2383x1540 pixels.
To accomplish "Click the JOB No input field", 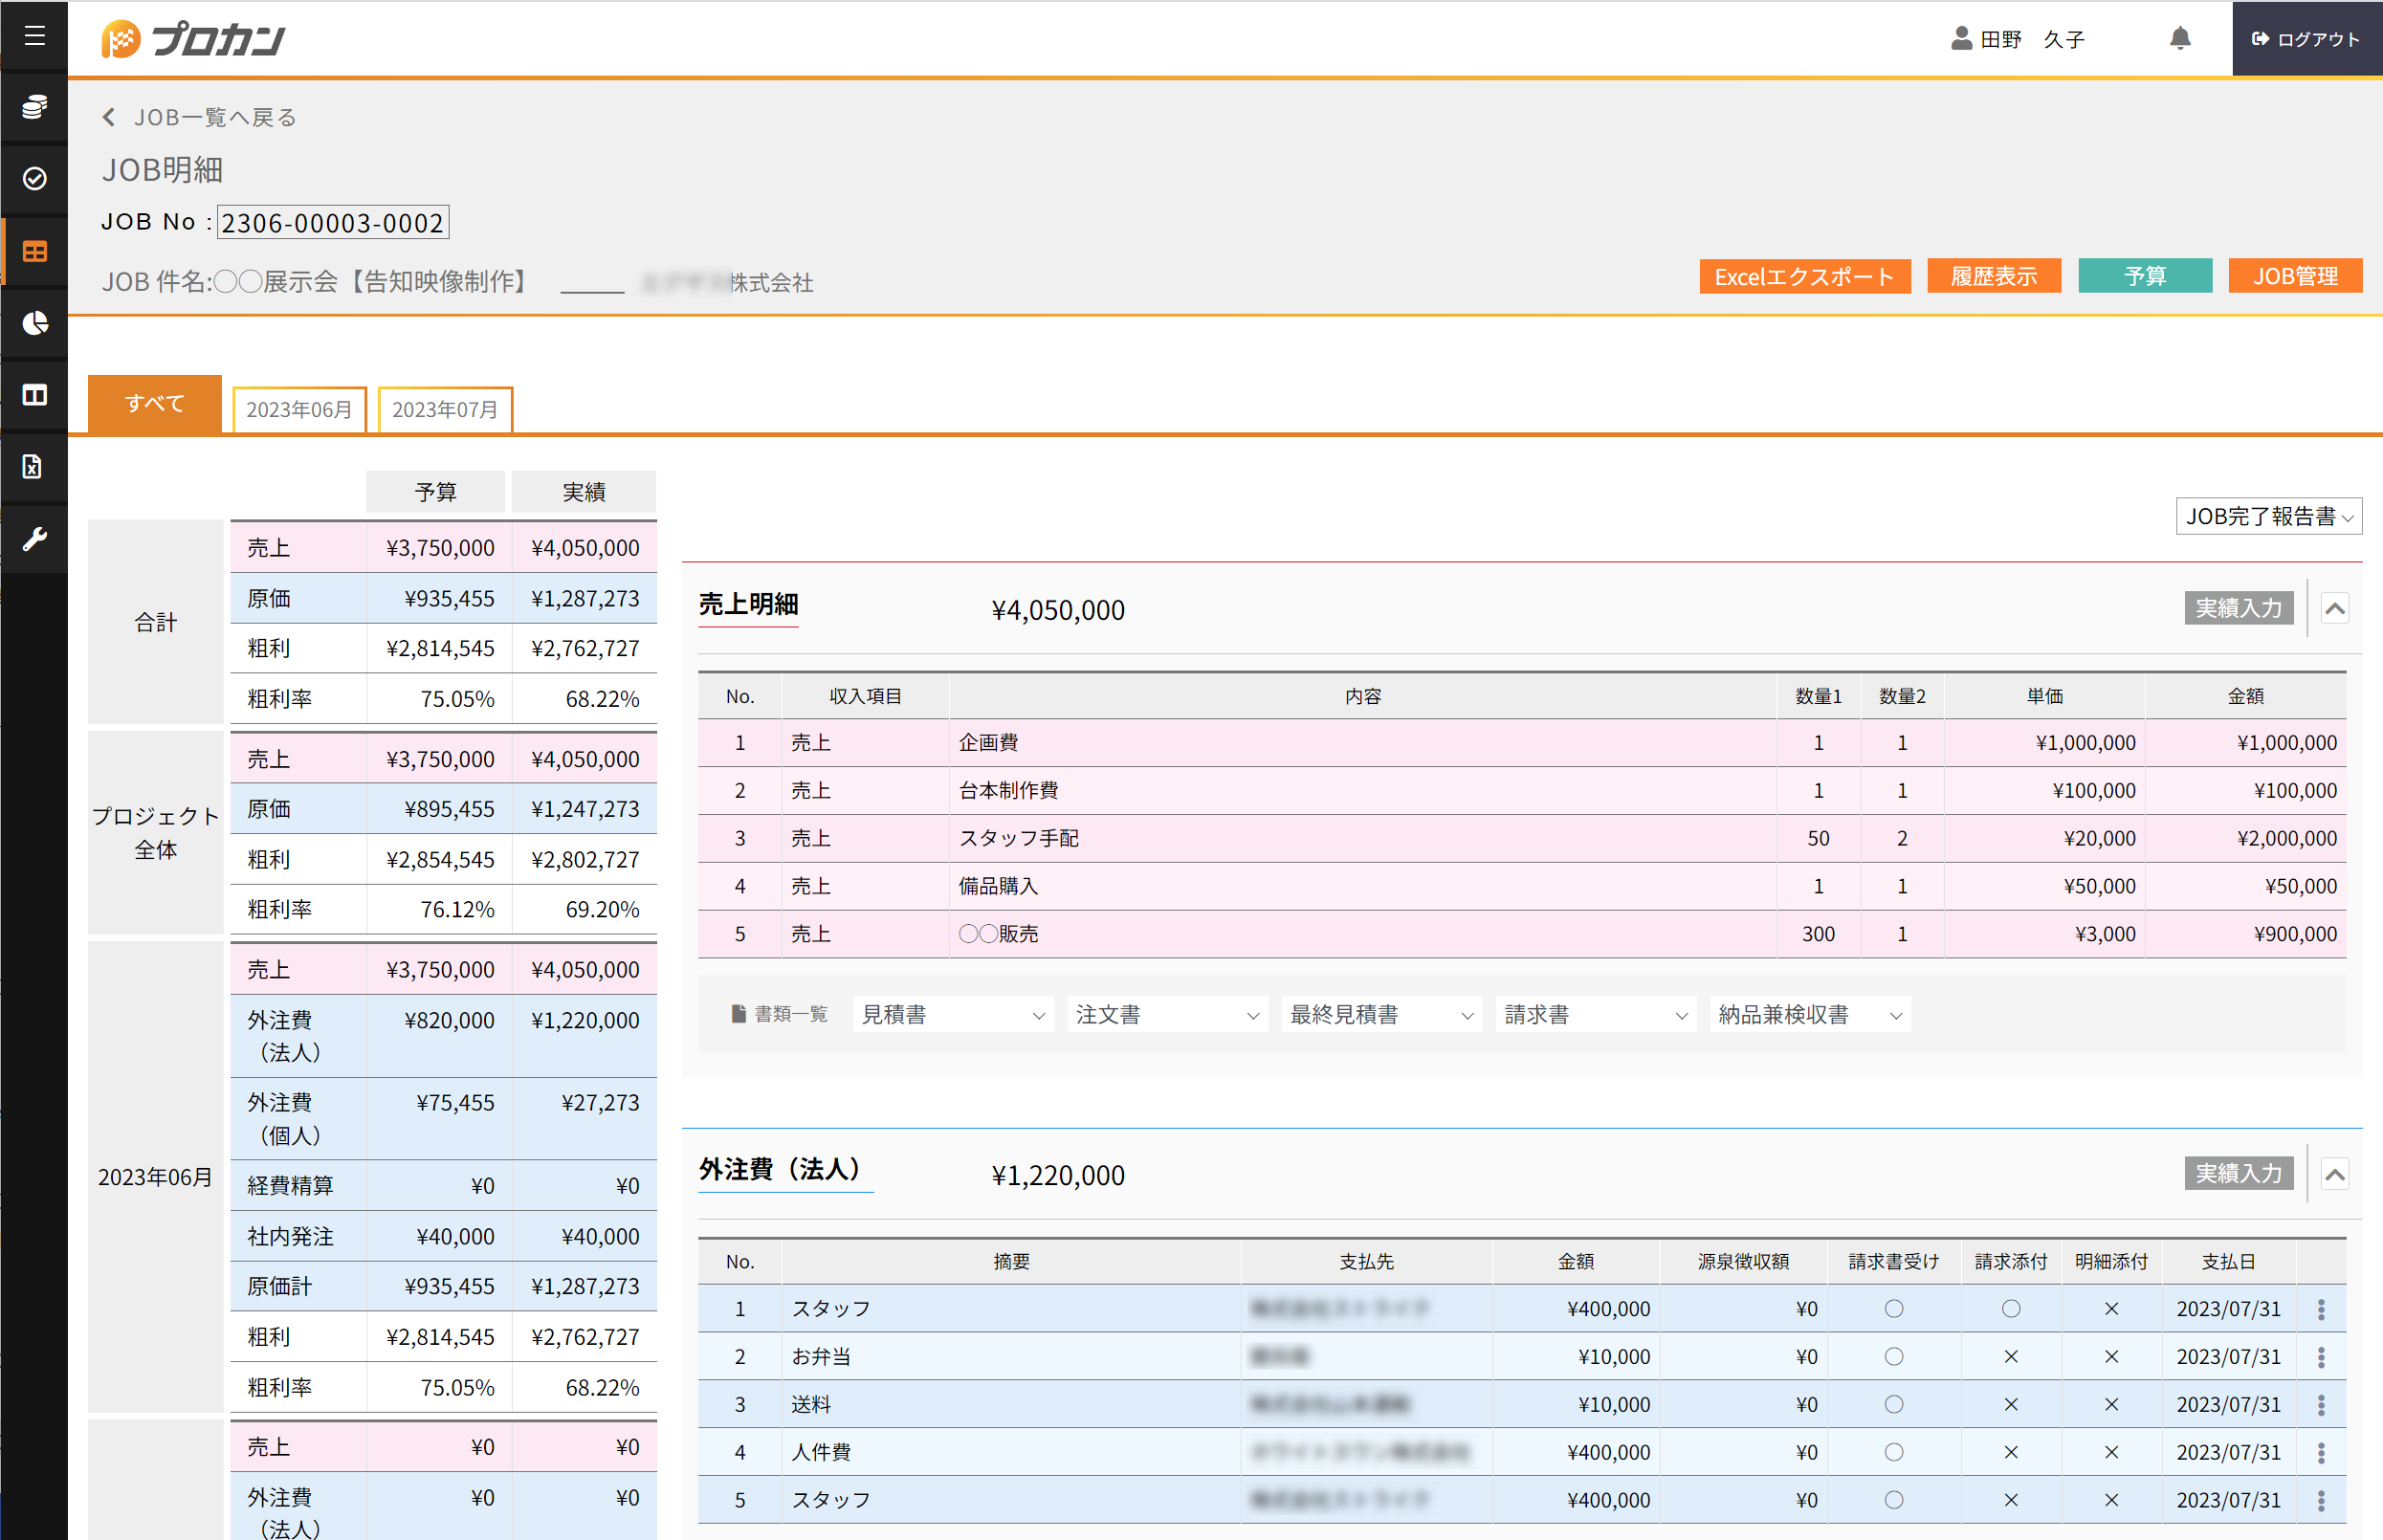I will tap(332, 222).
